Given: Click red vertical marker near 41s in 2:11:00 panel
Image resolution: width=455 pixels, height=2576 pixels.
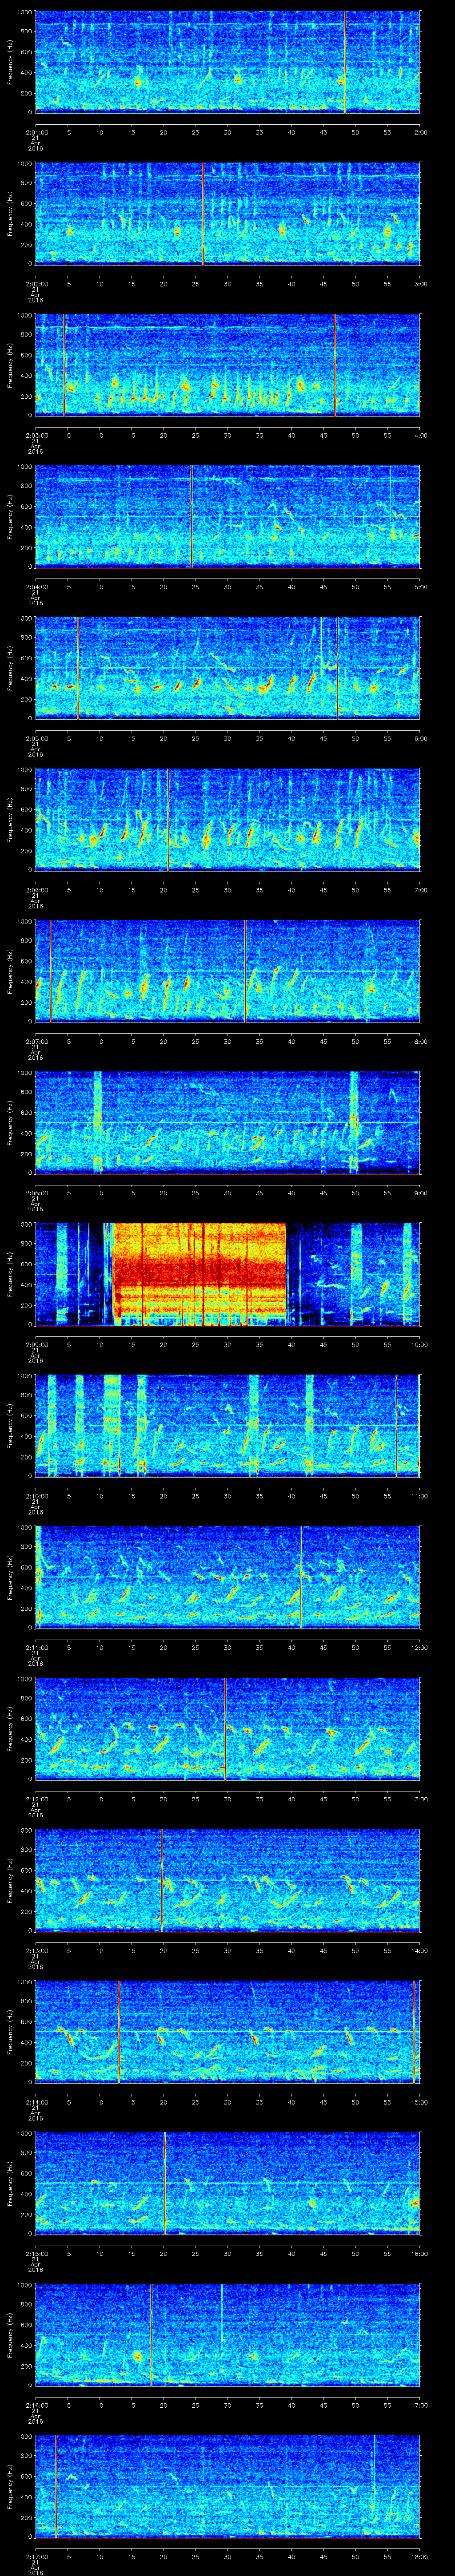Looking at the screenshot, I should tap(301, 1577).
